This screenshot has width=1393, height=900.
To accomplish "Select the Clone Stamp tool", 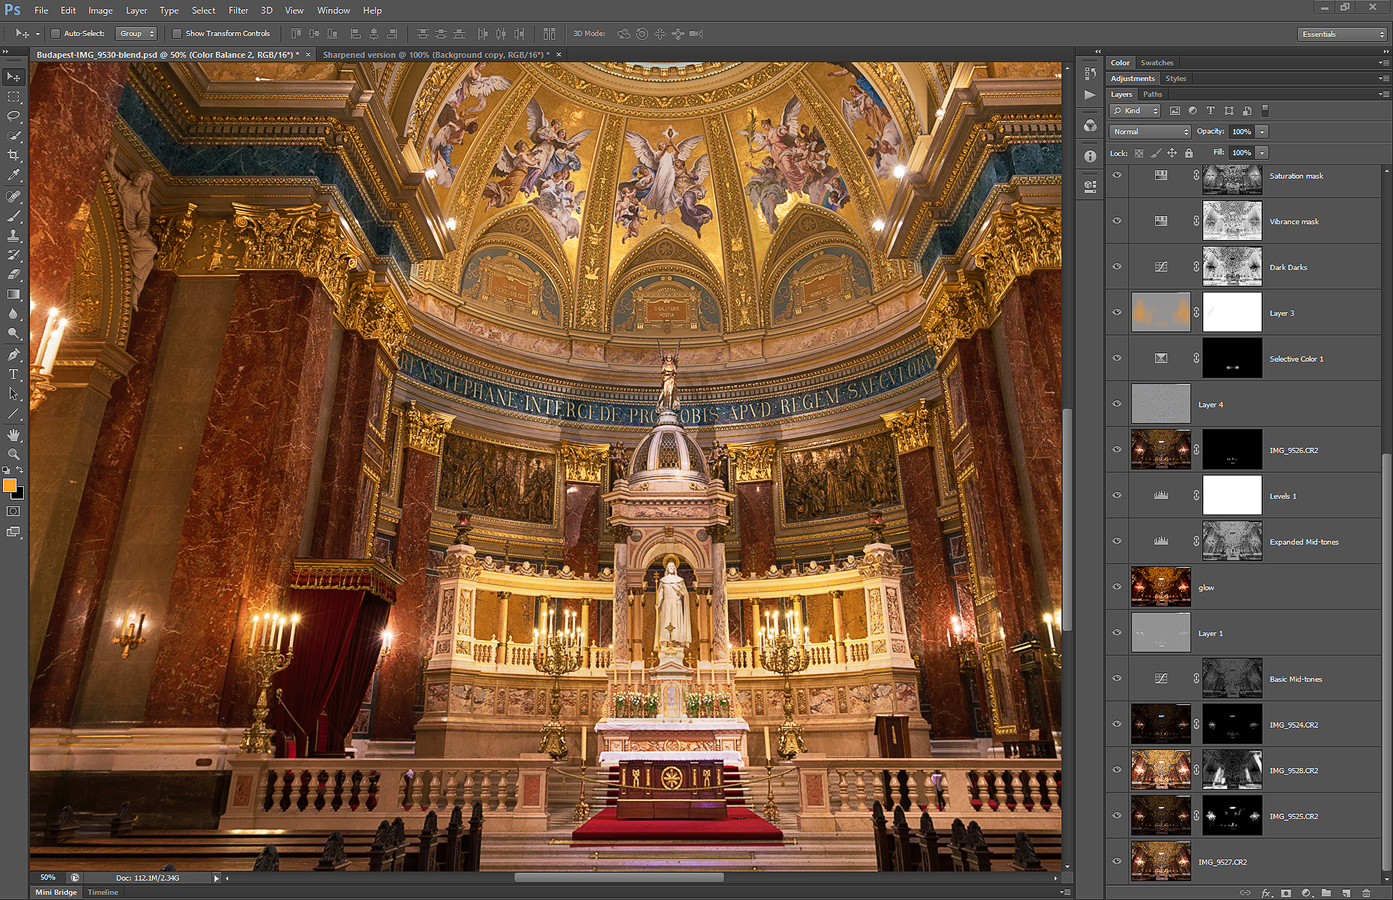I will click(x=13, y=236).
